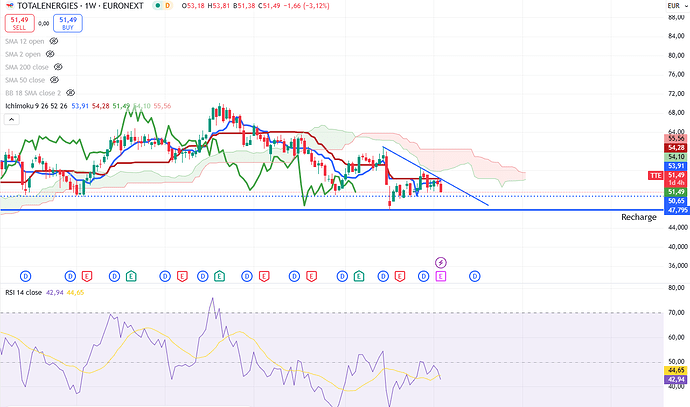690x407 pixels.
Task: Click the leftmost red E earnings marker
Action: pos(87,275)
